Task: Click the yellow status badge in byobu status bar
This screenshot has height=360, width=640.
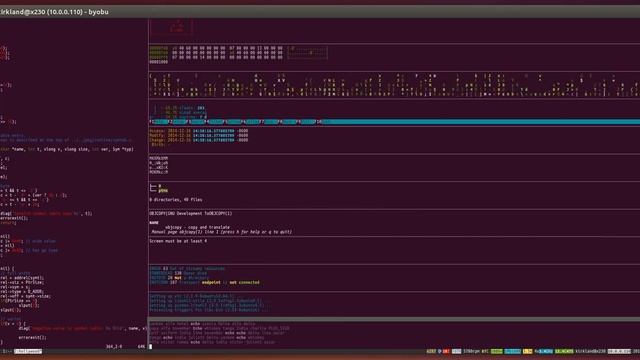Action: tap(527, 351)
